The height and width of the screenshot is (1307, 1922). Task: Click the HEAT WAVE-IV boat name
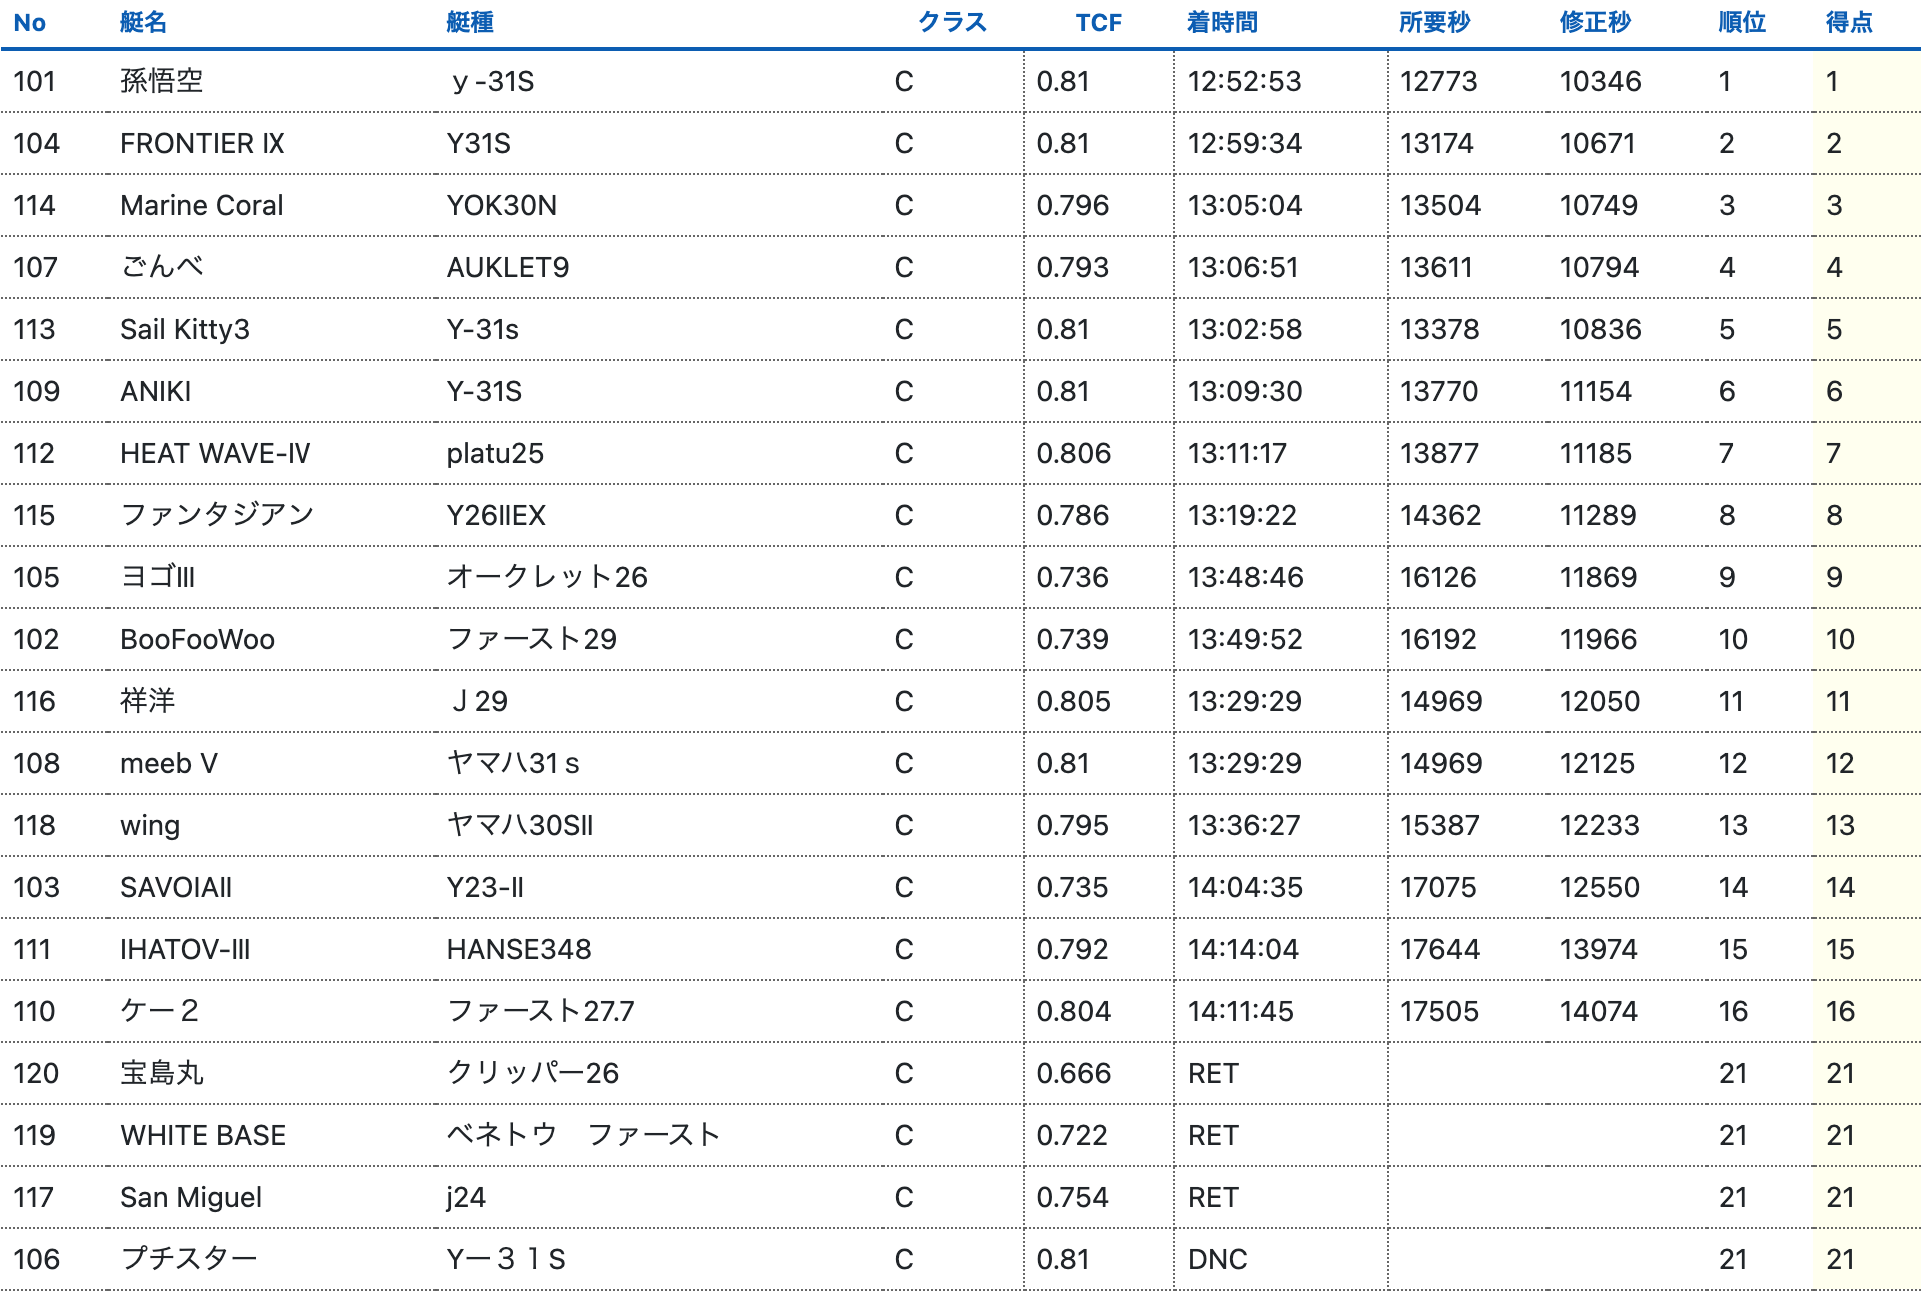[x=215, y=453]
